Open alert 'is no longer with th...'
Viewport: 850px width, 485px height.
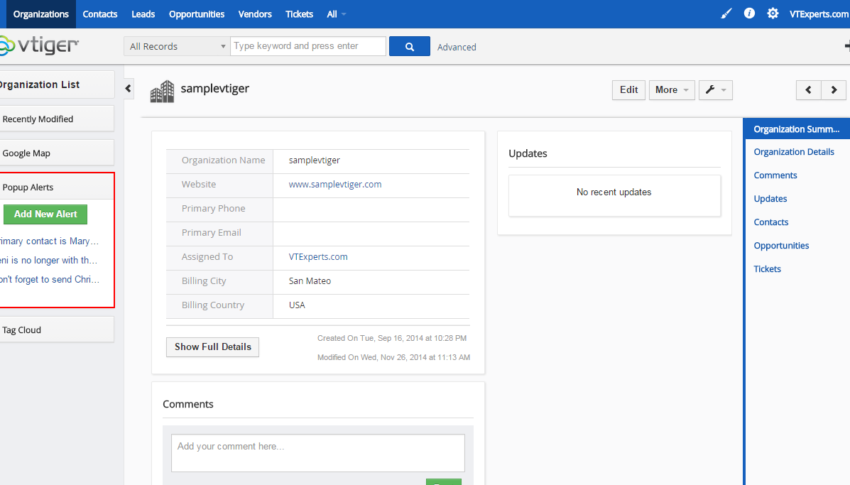(49, 260)
